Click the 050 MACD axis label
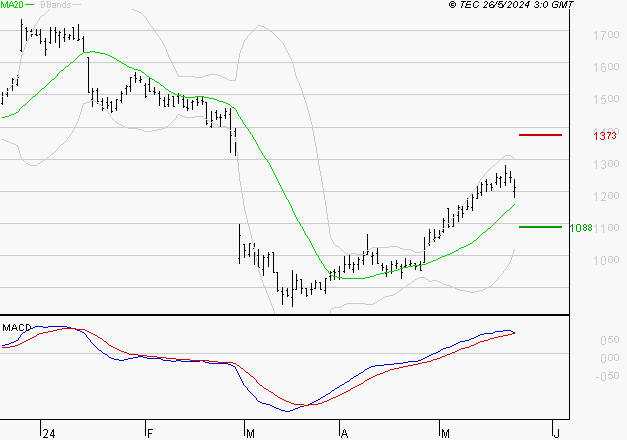This screenshot has height=440, width=627. 610,340
